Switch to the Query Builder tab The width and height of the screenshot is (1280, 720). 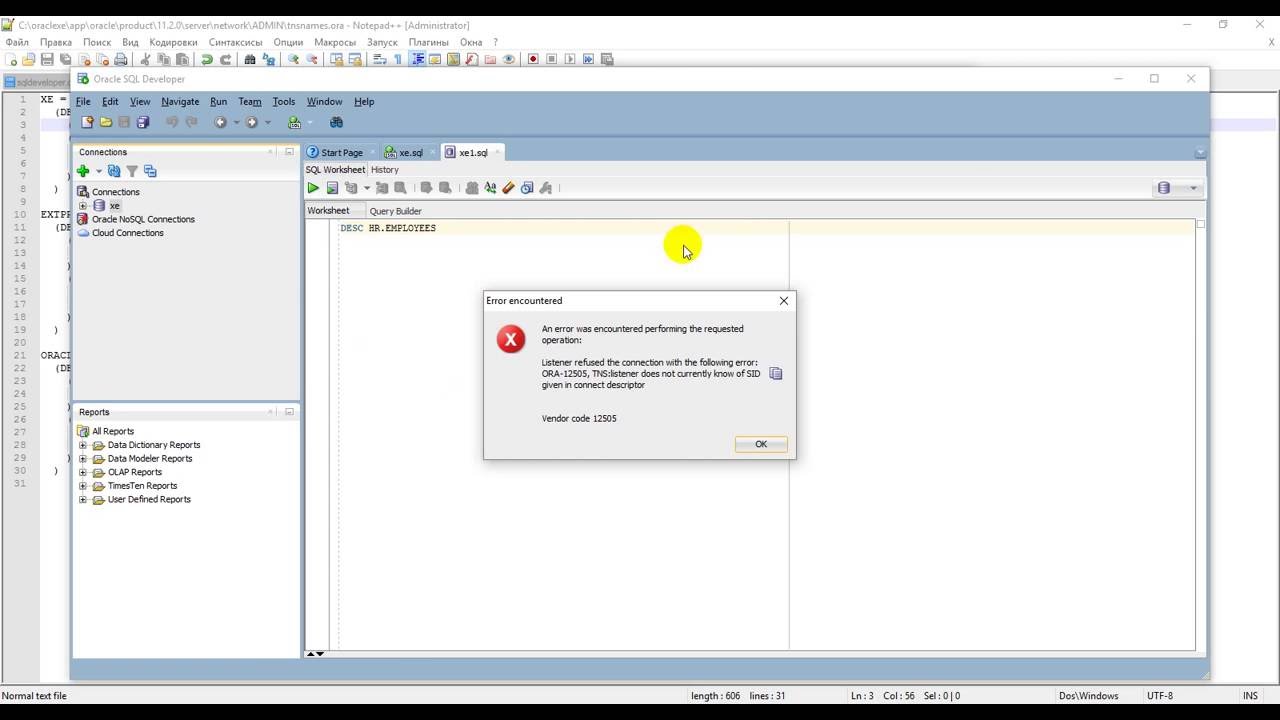tap(395, 211)
